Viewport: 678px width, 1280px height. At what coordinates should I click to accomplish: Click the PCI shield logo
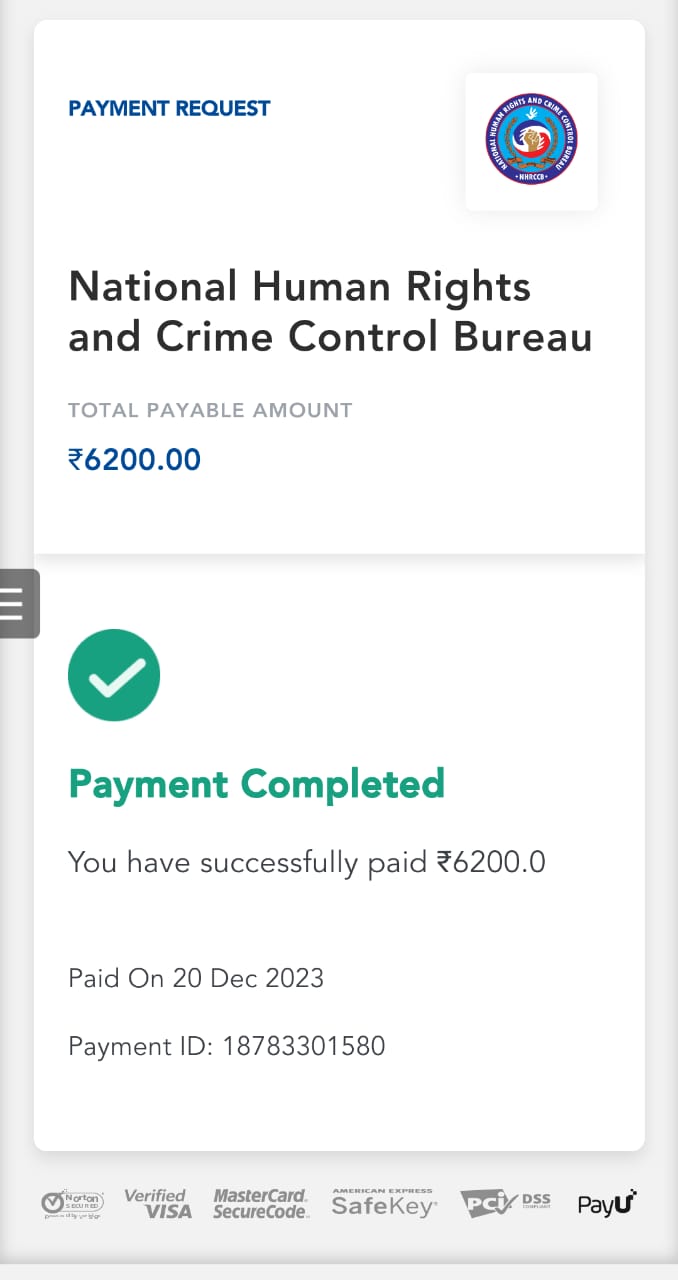point(486,1203)
